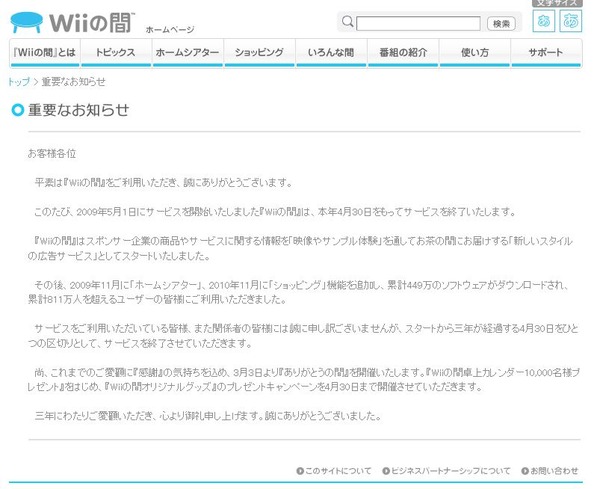
Task: Click the magnifying glass search icon
Action: click(x=347, y=21)
